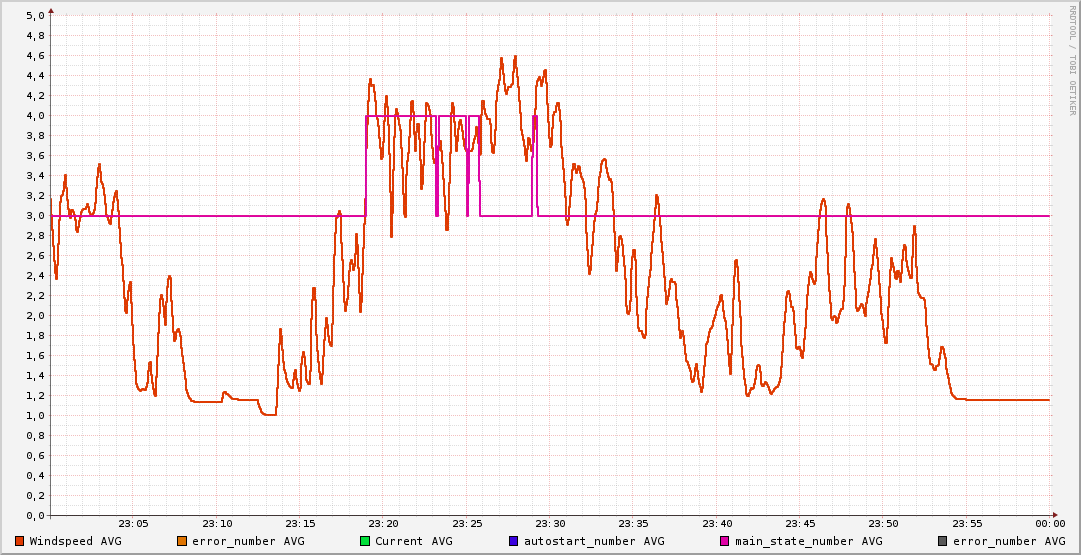
Task: Click the dark gray error_number legend swatch
Action: pyautogui.click(x=942, y=541)
